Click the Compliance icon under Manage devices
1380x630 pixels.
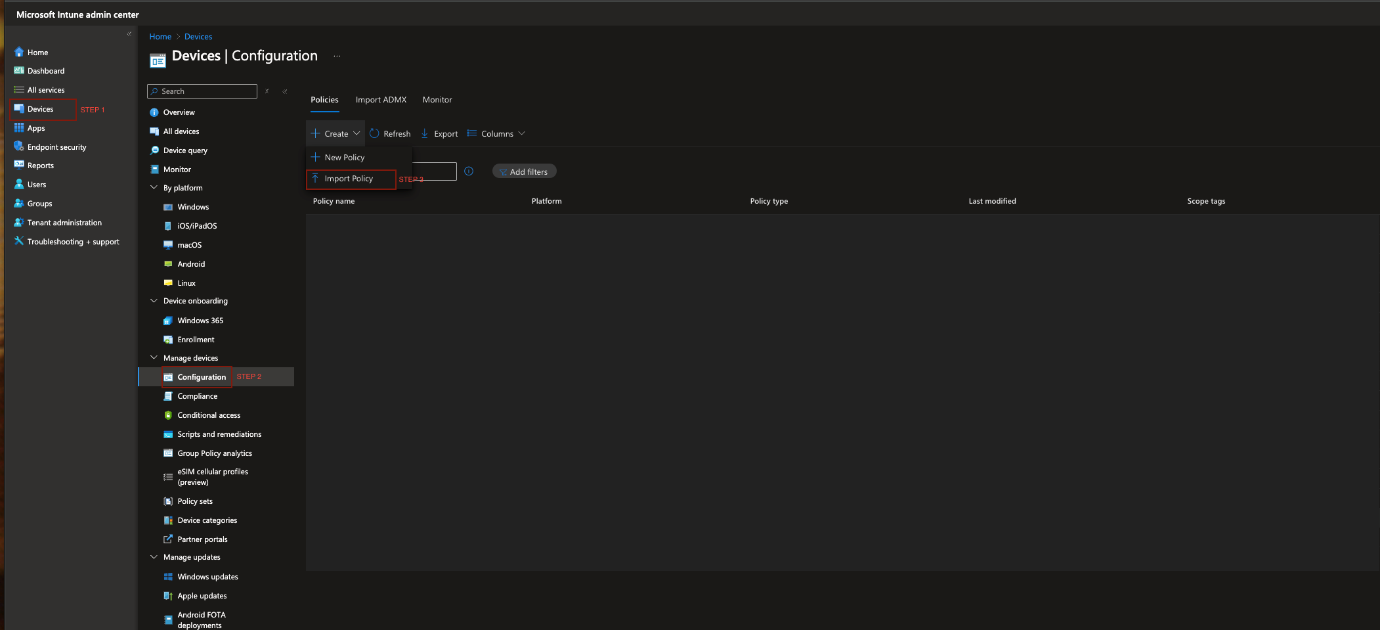[x=168, y=396]
